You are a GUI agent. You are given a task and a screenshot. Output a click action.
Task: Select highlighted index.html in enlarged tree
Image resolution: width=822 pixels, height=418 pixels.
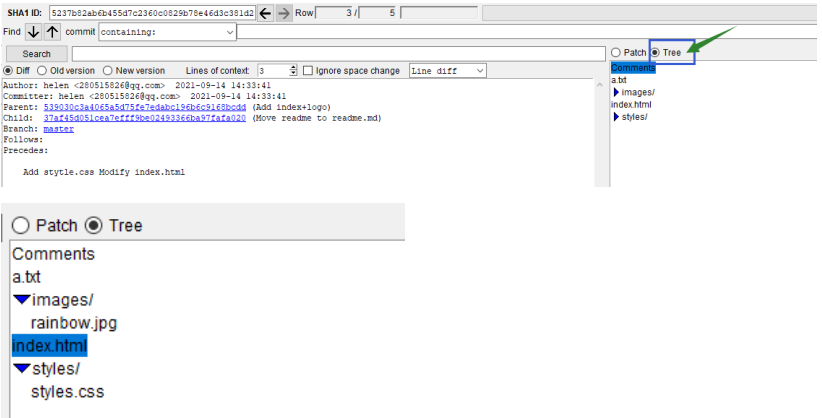[49, 346]
